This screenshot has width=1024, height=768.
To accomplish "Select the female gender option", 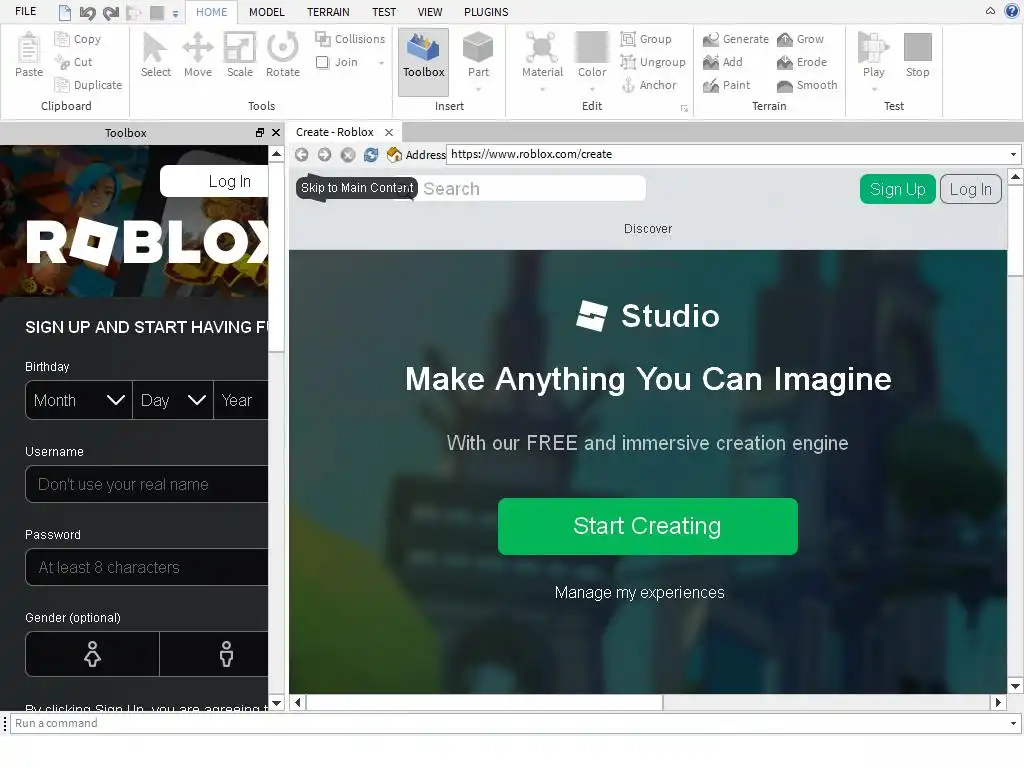I will click(92, 654).
